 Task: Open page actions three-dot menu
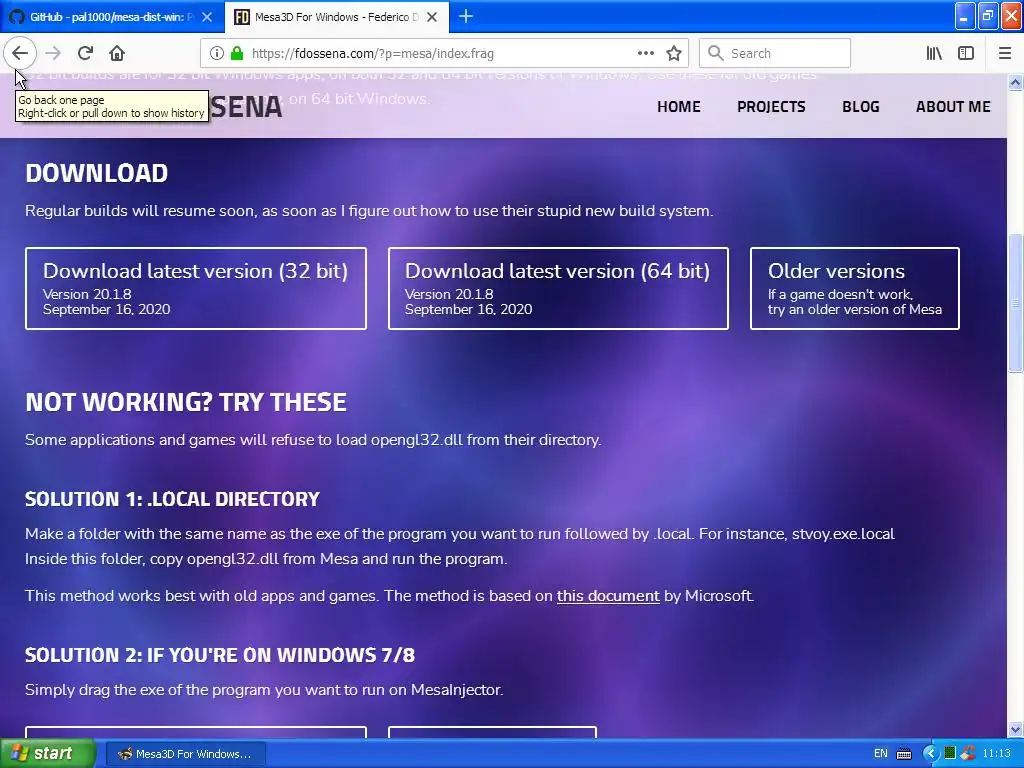pos(645,54)
